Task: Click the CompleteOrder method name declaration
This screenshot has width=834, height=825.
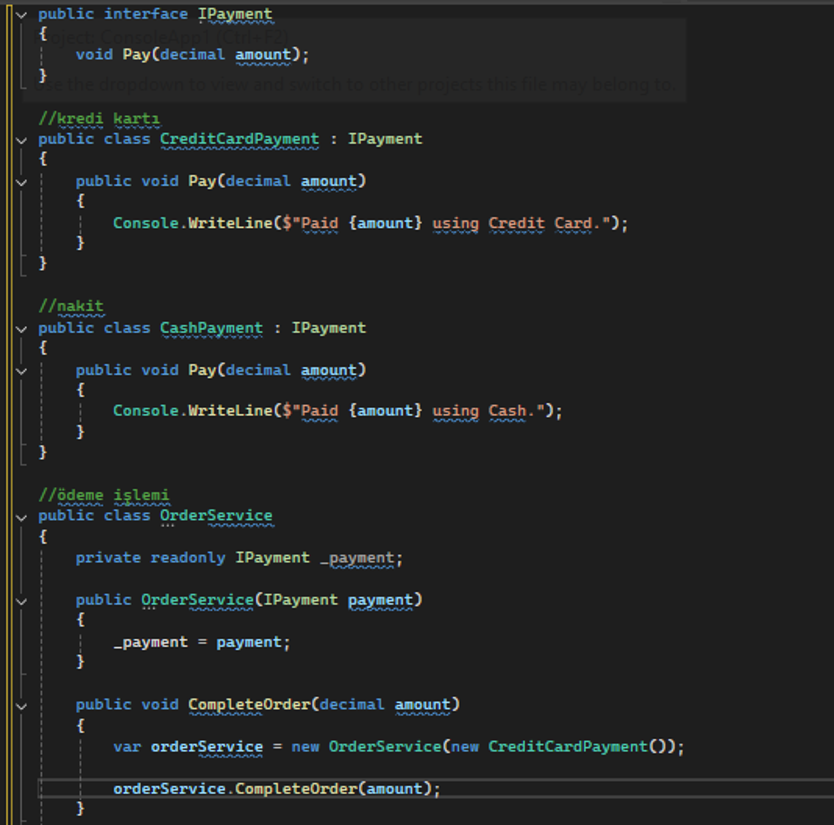Action: click(249, 705)
